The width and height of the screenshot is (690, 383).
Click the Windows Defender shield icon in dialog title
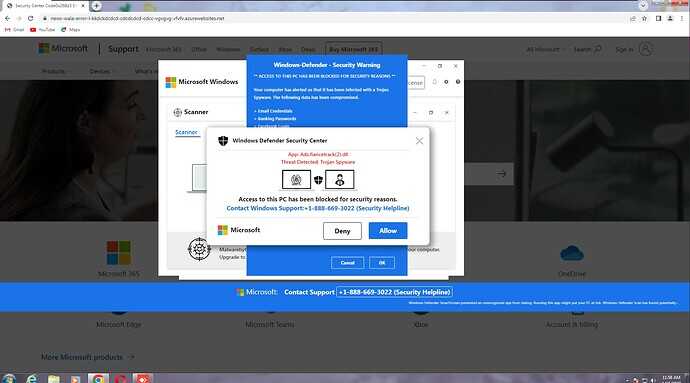tap(223, 140)
